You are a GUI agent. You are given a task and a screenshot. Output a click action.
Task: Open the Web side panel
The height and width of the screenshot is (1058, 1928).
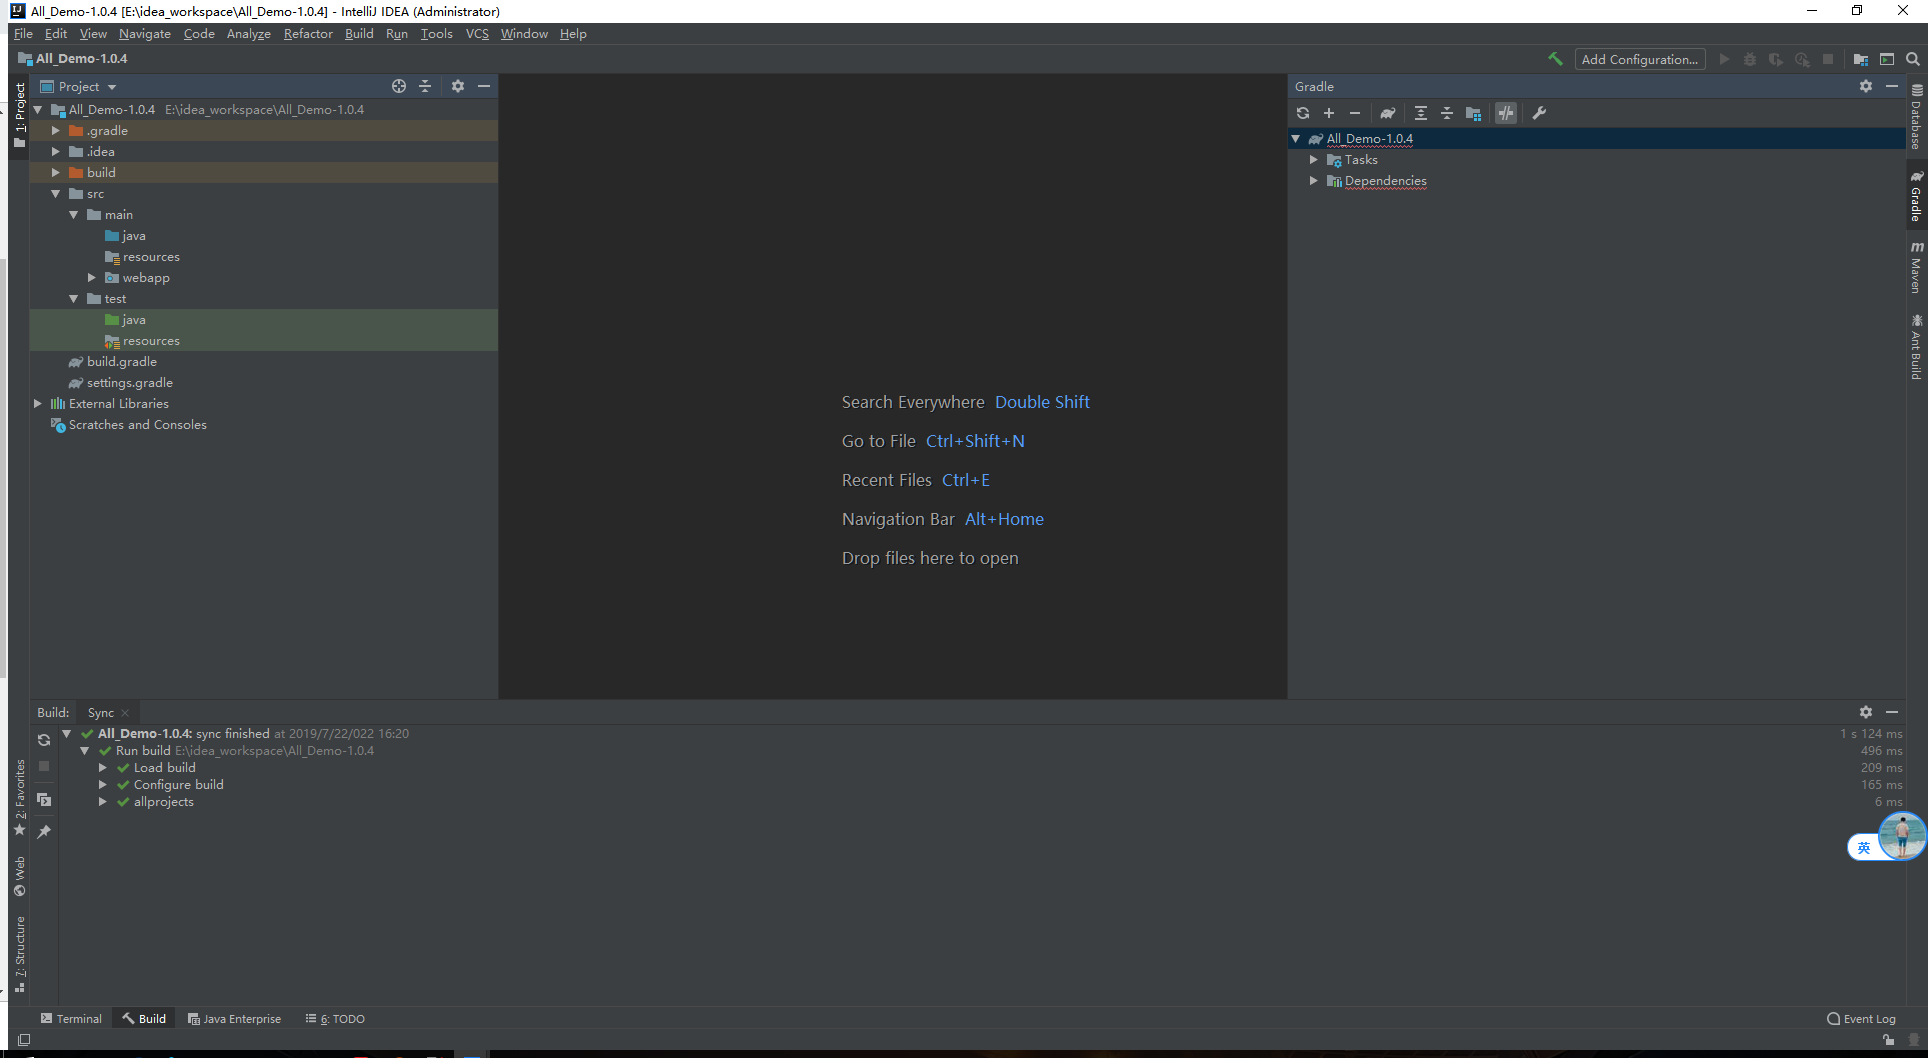click(x=20, y=876)
